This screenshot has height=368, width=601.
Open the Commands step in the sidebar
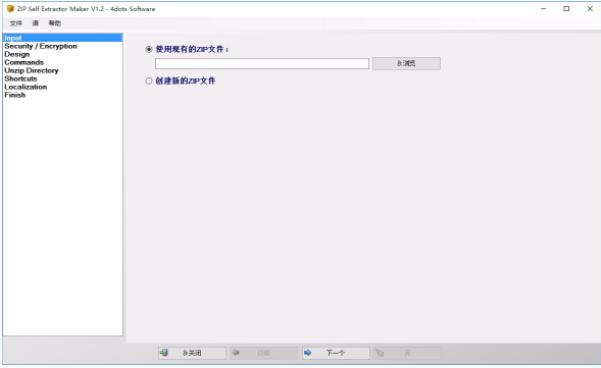24,62
